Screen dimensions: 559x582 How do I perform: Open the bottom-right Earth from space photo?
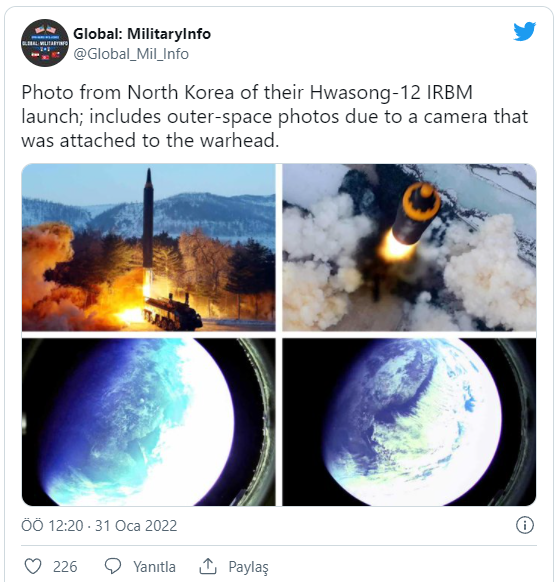coord(409,422)
